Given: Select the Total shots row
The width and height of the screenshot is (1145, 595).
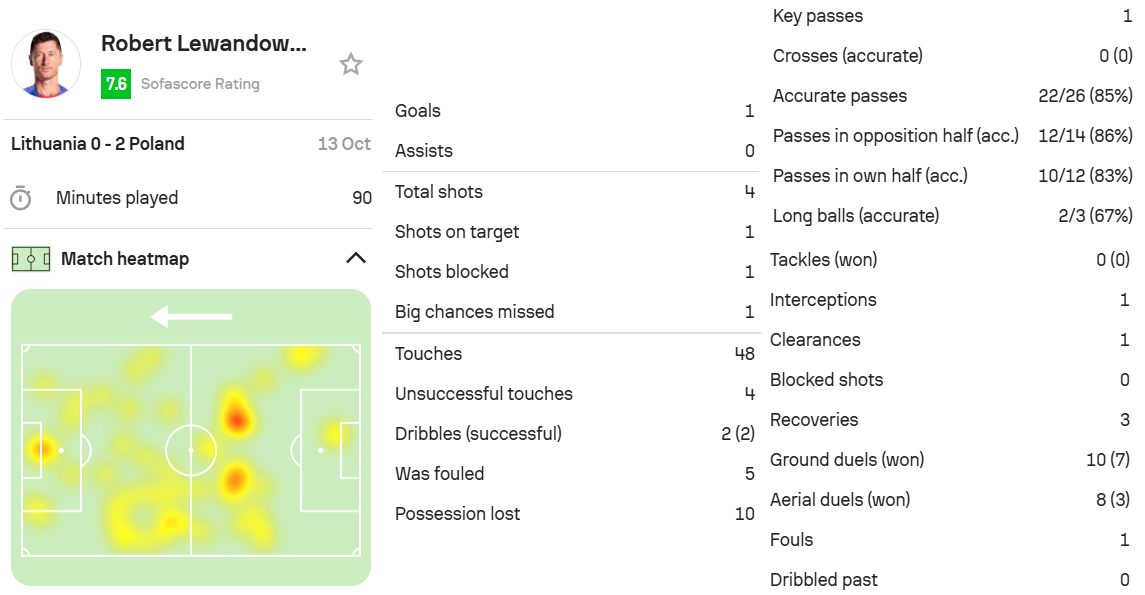Looking at the screenshot, I should click(574, 192).
